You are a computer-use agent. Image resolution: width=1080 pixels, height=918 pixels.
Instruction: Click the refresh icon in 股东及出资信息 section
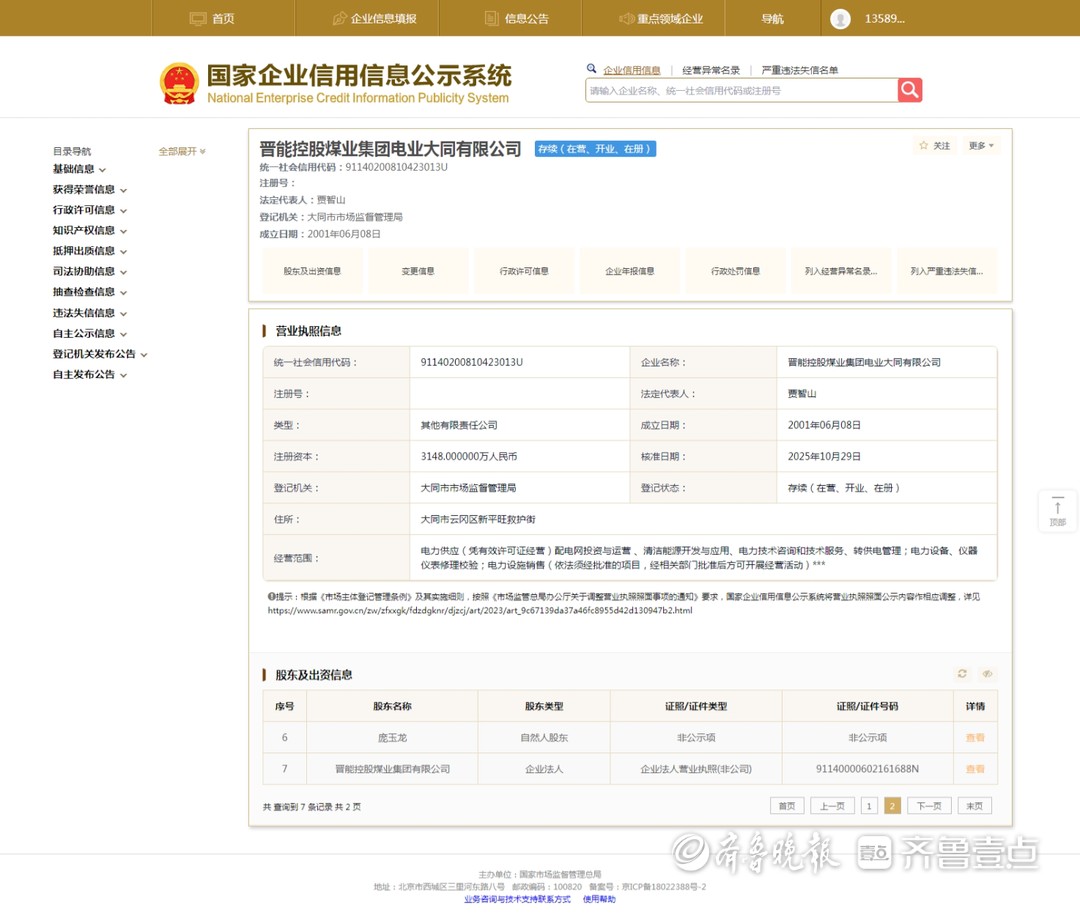coord(962,674)
